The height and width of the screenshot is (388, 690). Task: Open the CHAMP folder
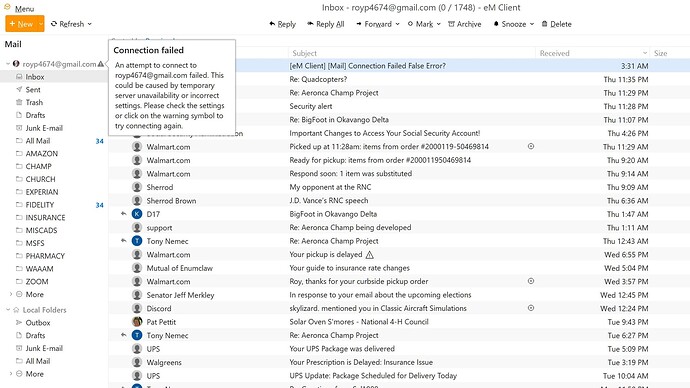point(54,166)
